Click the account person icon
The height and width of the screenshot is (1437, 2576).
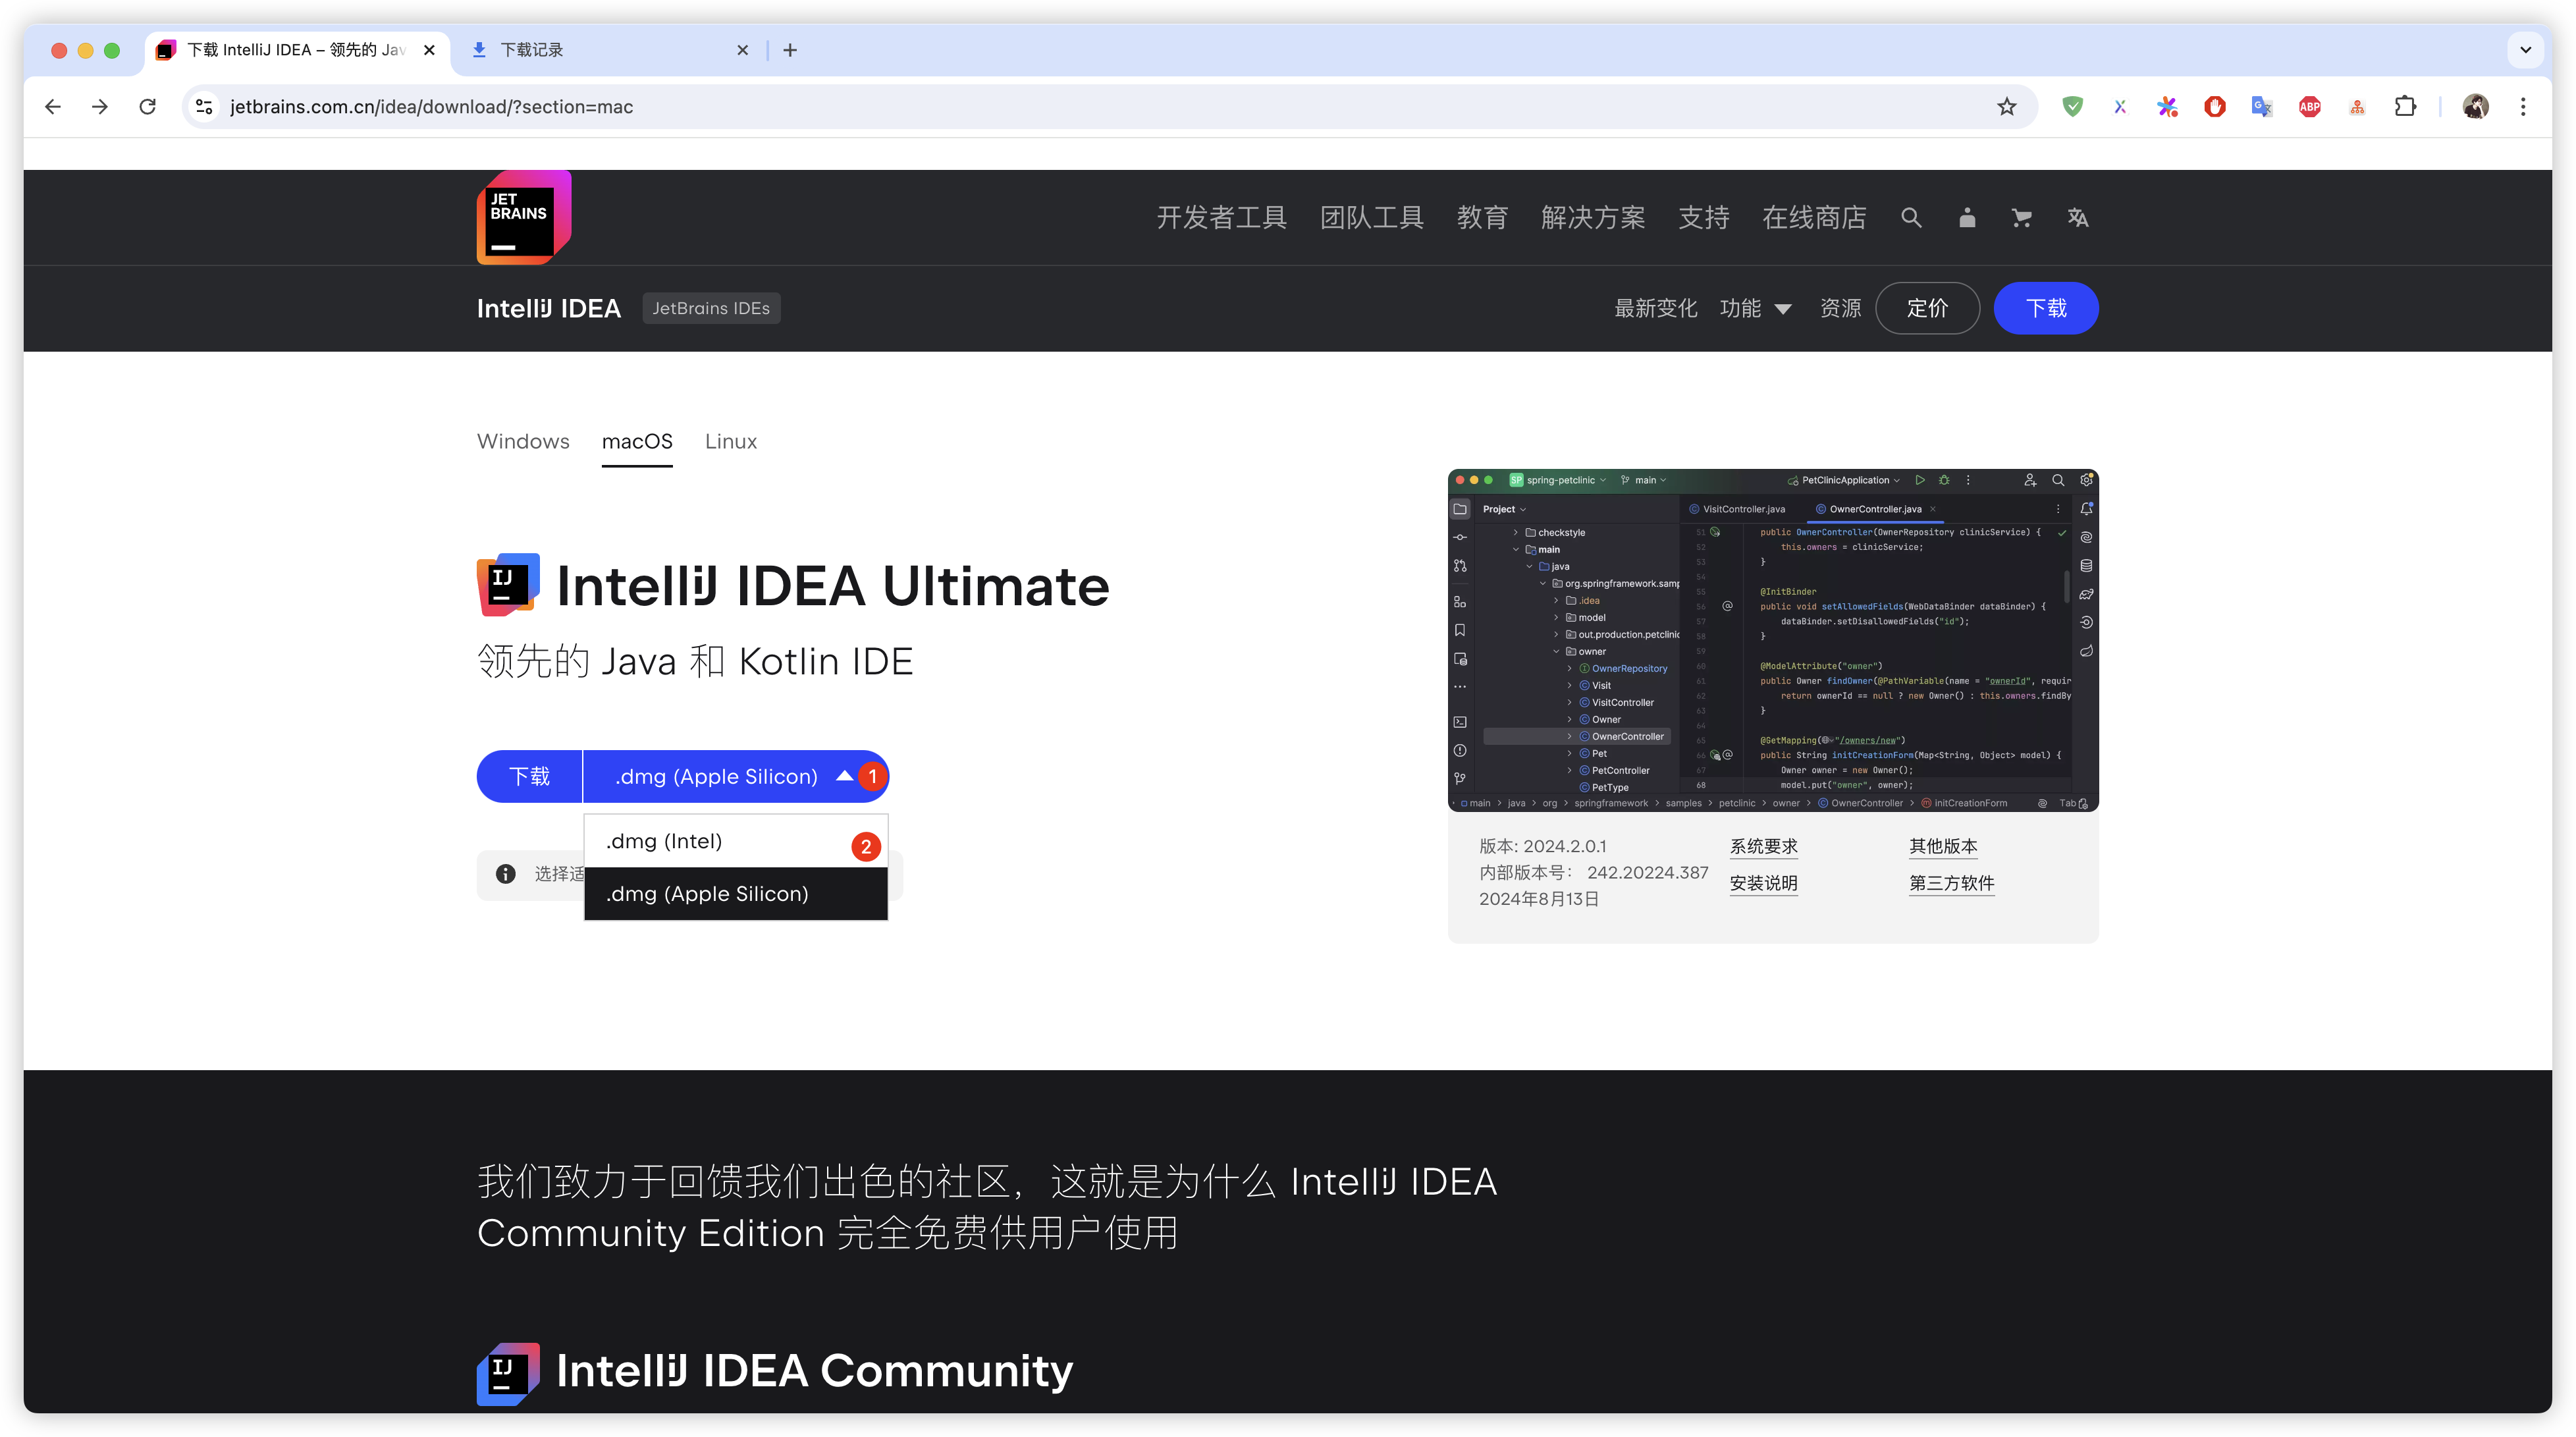(x=1967, y=218)
